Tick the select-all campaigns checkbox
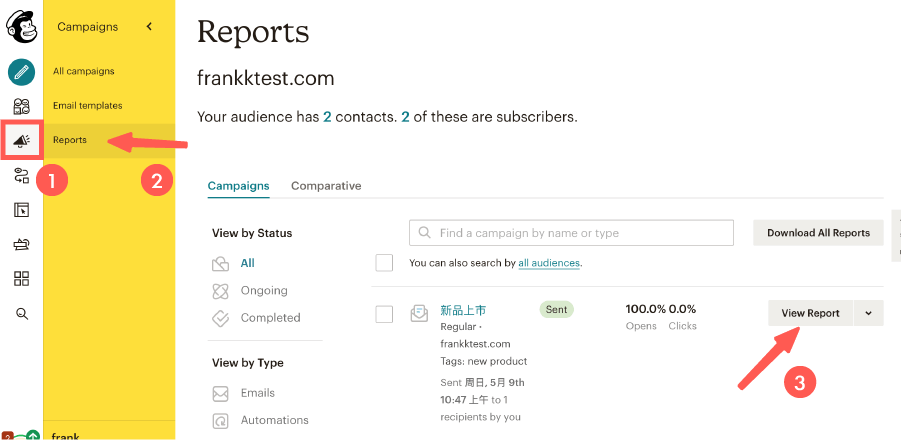901x440 pixels. (384, 263)
